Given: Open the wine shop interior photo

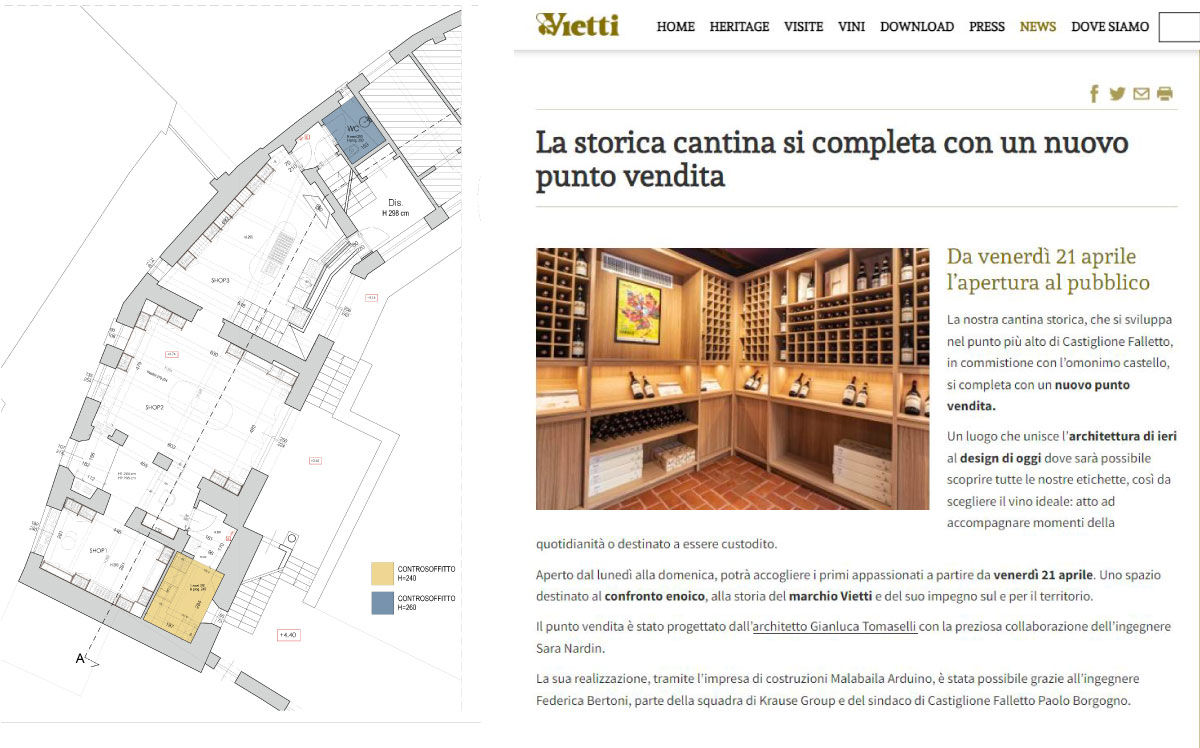Looking at the screenshot, I should coord(732,379).
